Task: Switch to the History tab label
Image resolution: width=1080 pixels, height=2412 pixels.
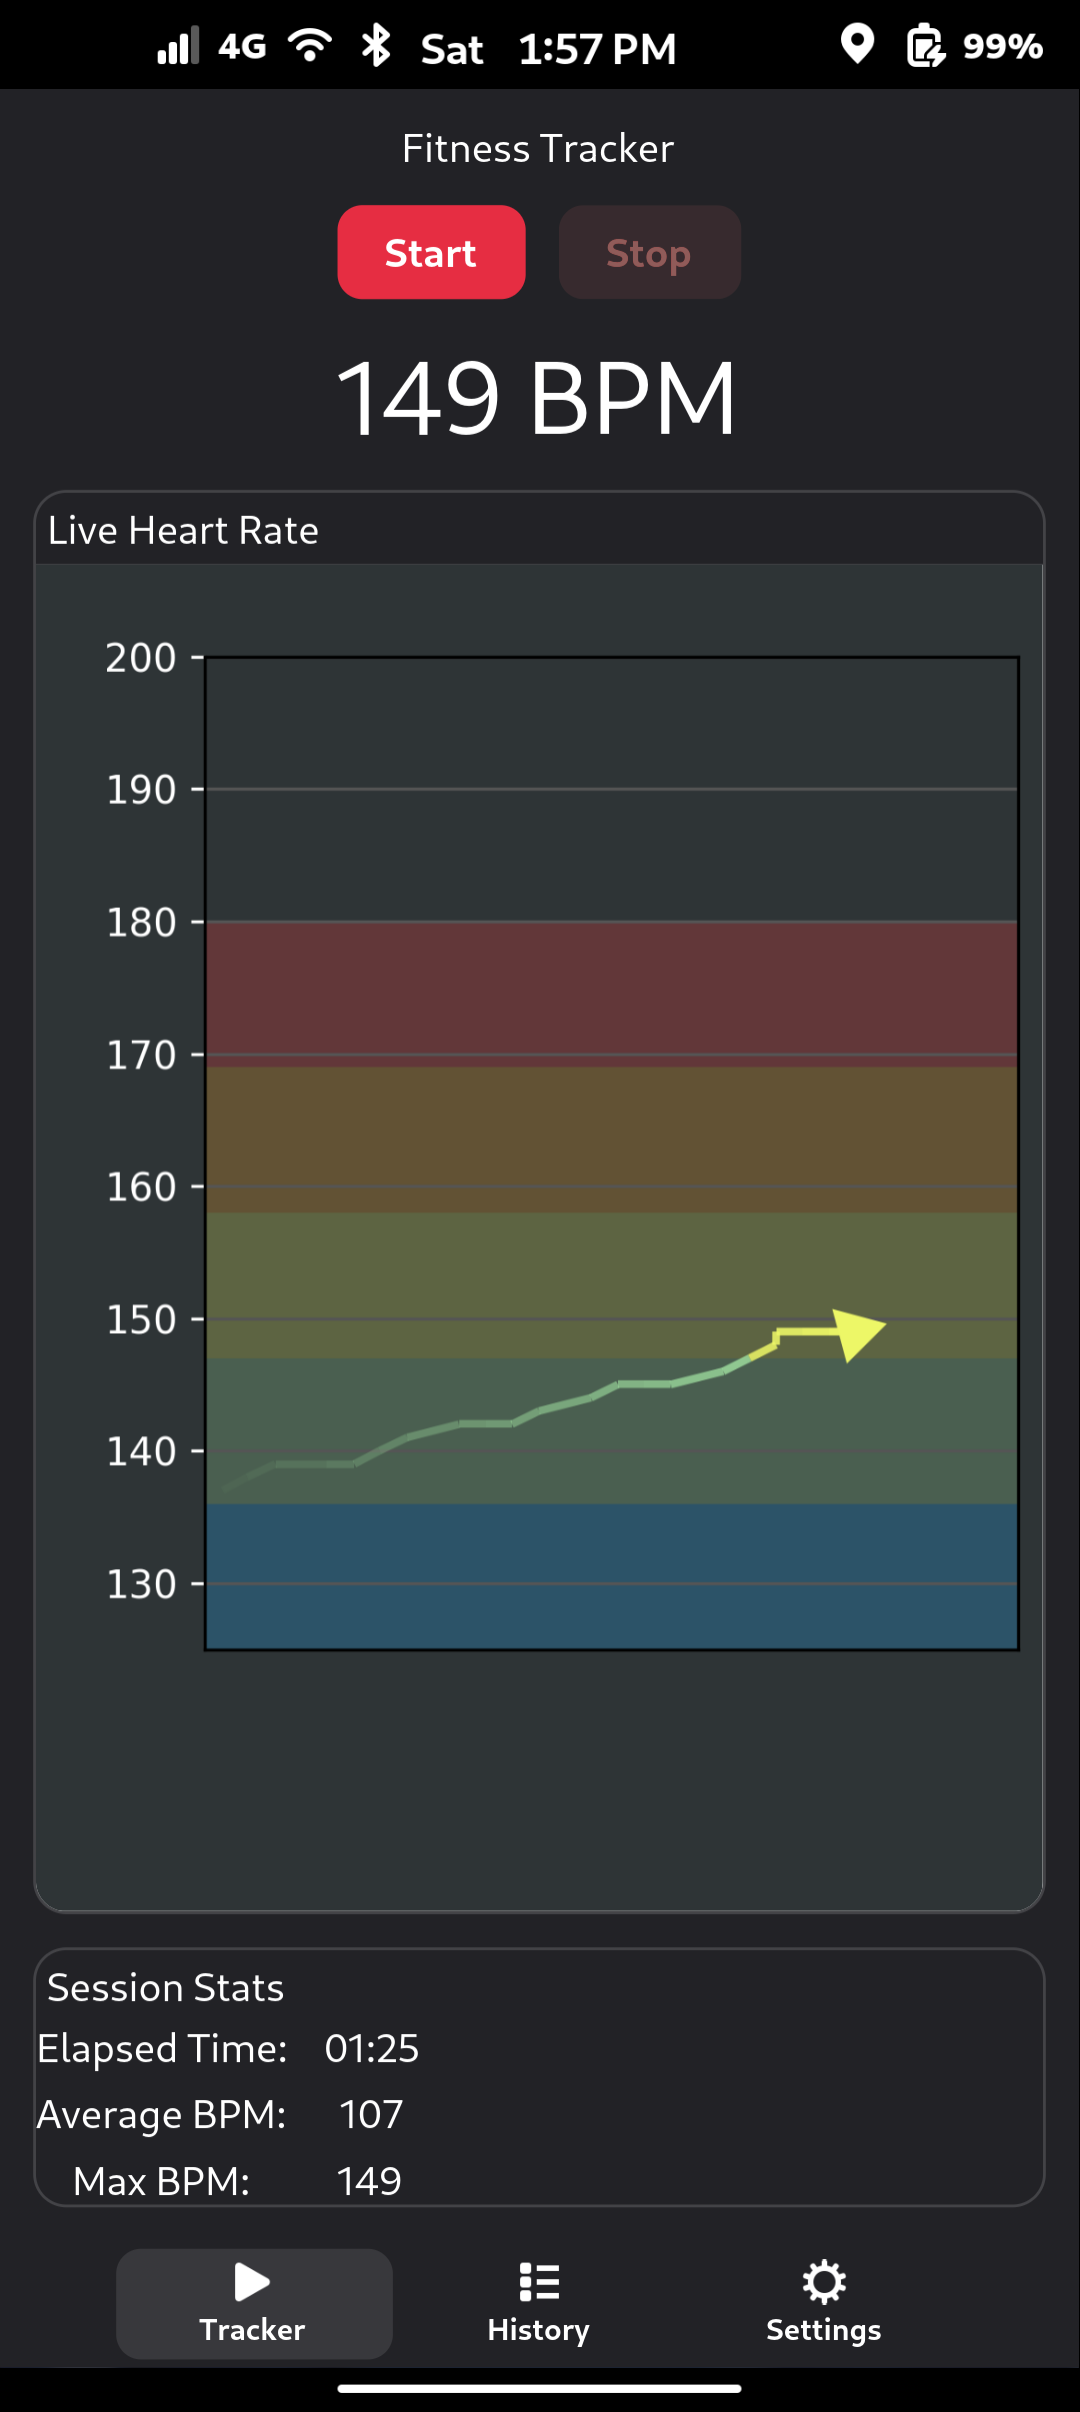Action: click(539, 2330)
